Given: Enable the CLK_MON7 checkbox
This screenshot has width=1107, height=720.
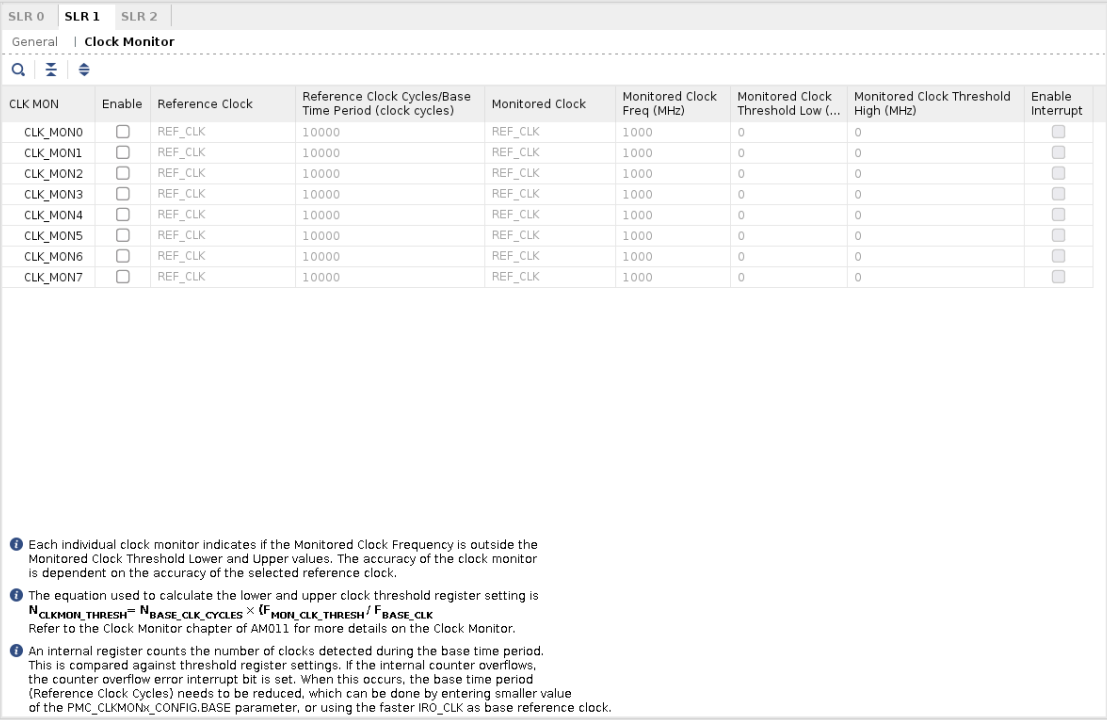Looking at the screenshot, I should coord(123,277).
